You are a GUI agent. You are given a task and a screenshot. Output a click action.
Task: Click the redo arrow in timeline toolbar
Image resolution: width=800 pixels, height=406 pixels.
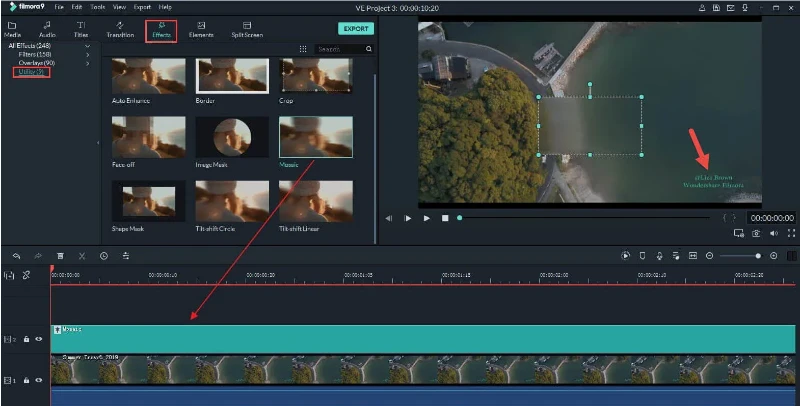[x=38, y=256]
